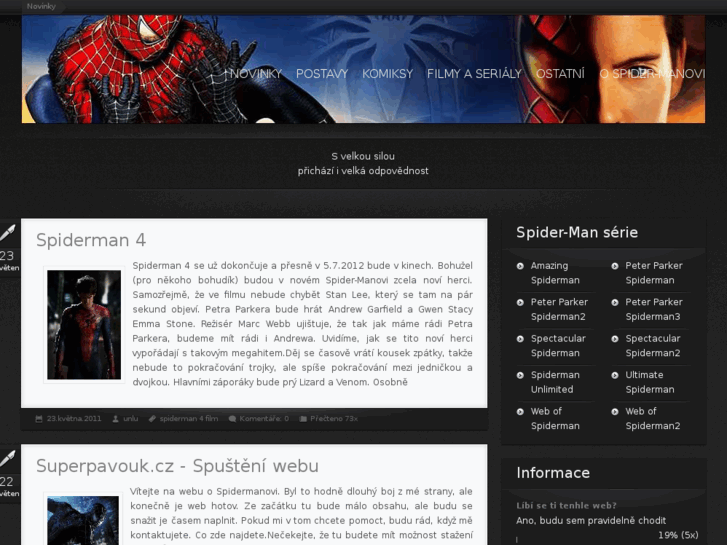Click the Přečteno 73x text

pos(334,419)
